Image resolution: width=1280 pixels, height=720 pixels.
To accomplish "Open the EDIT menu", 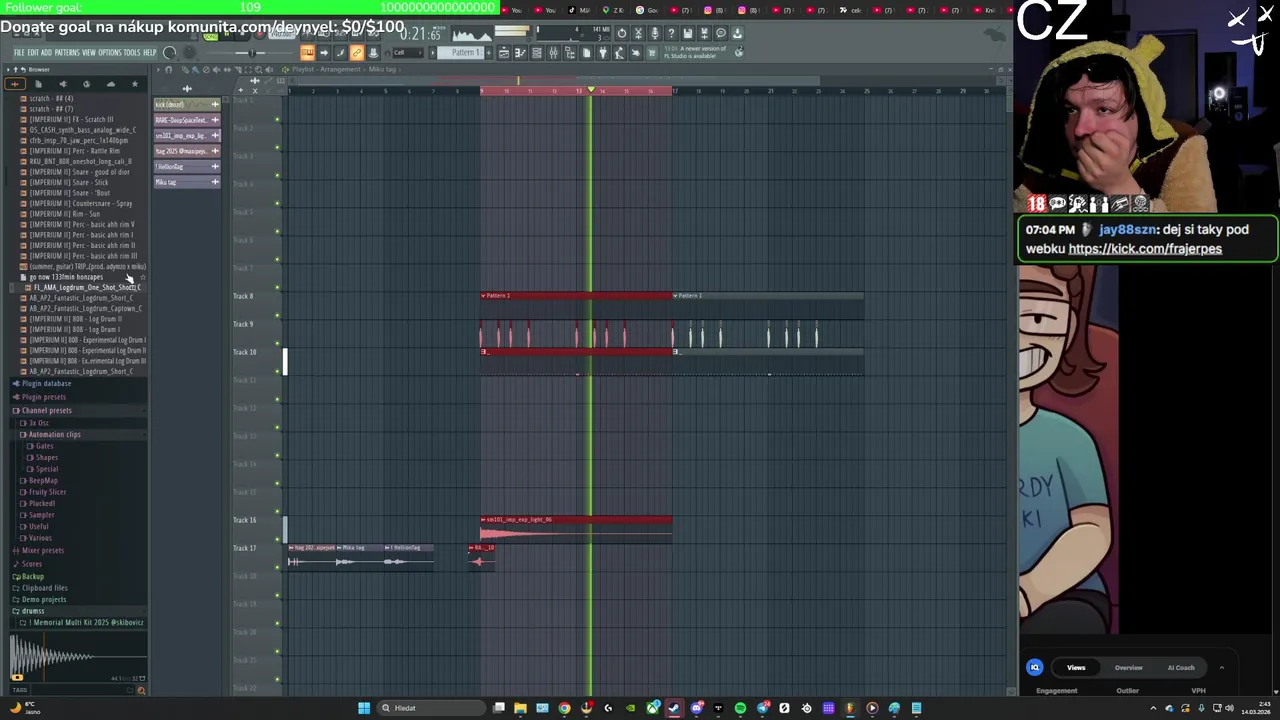I will tap(33, 53).
